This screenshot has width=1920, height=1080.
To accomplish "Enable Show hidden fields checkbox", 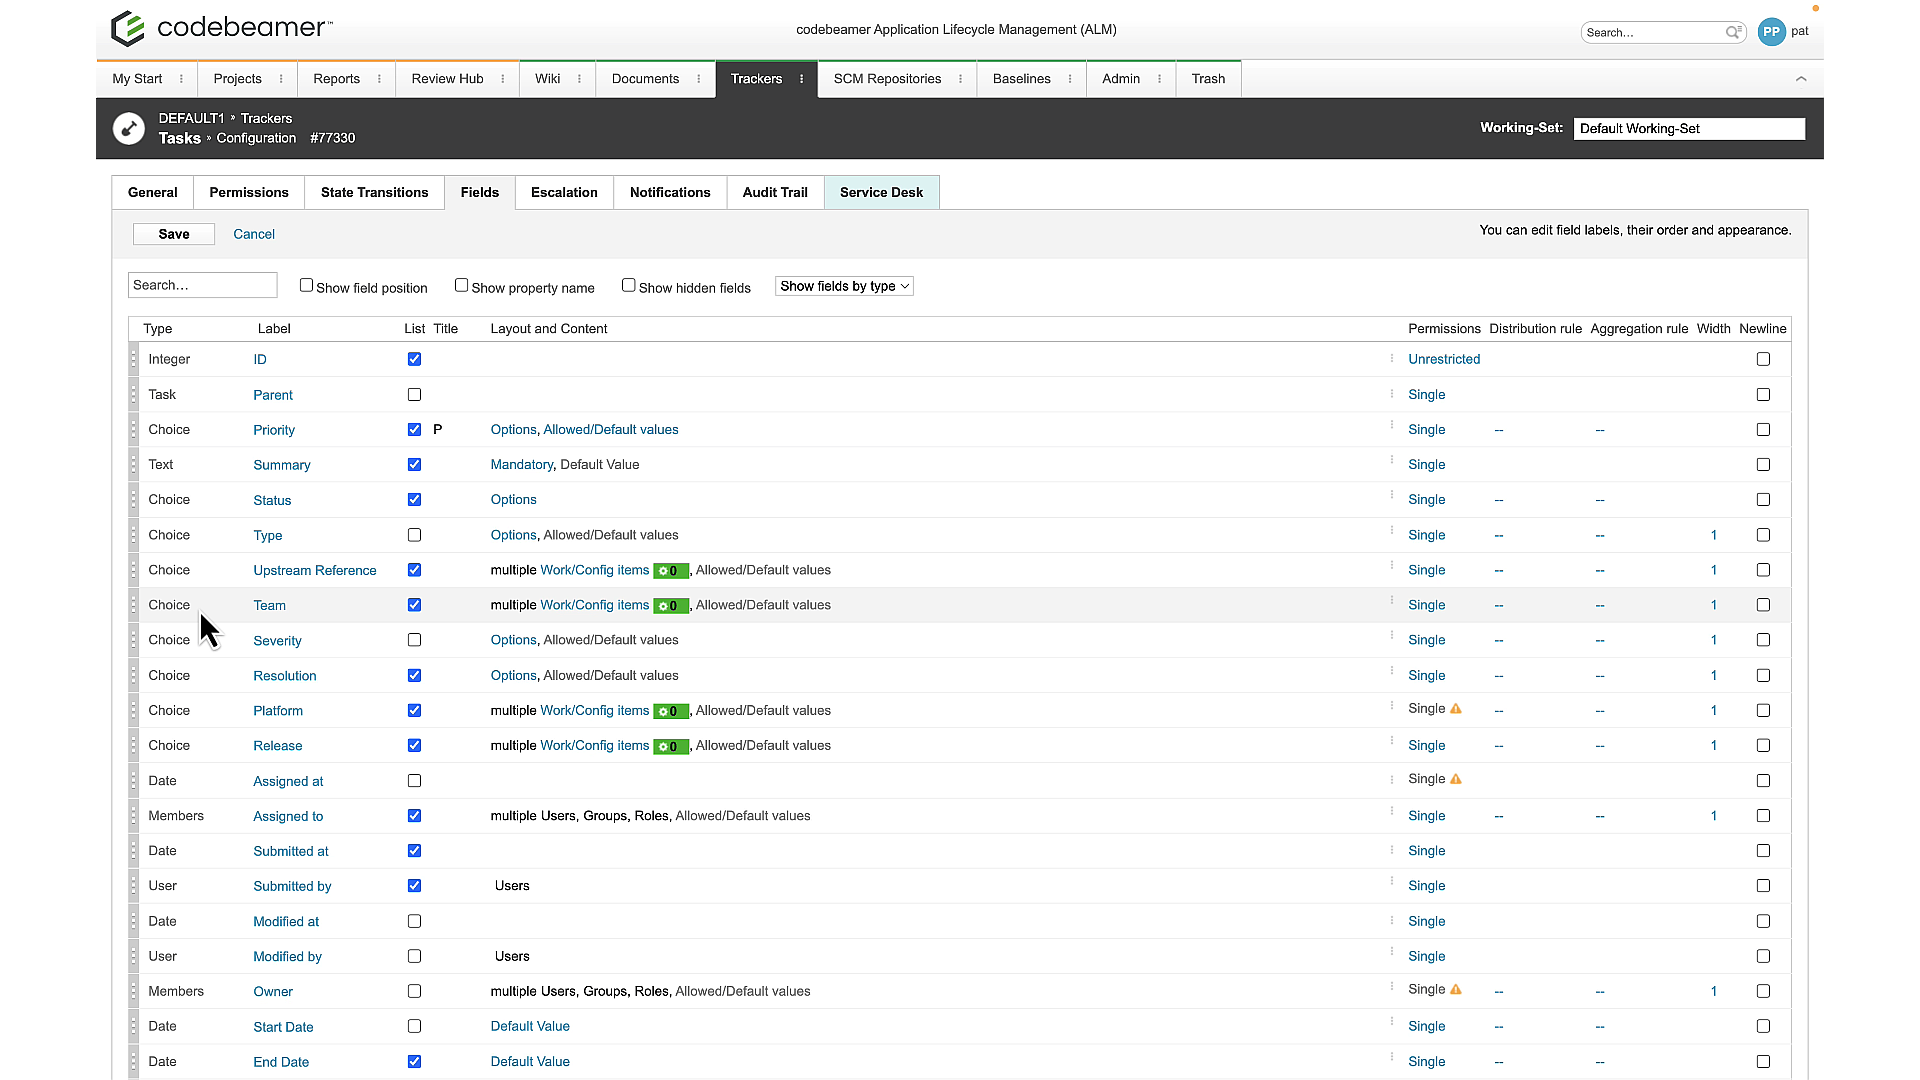I will point(628,285).
